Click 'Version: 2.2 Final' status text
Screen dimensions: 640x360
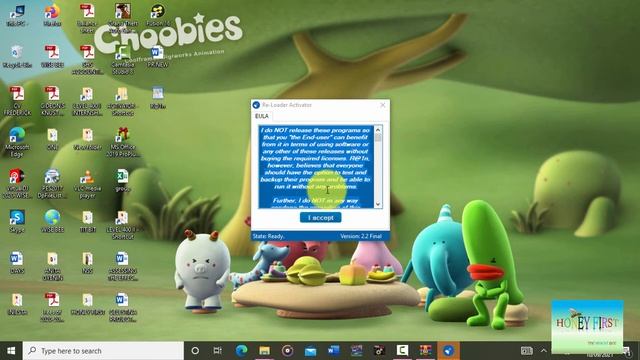[x=361, y=236]
